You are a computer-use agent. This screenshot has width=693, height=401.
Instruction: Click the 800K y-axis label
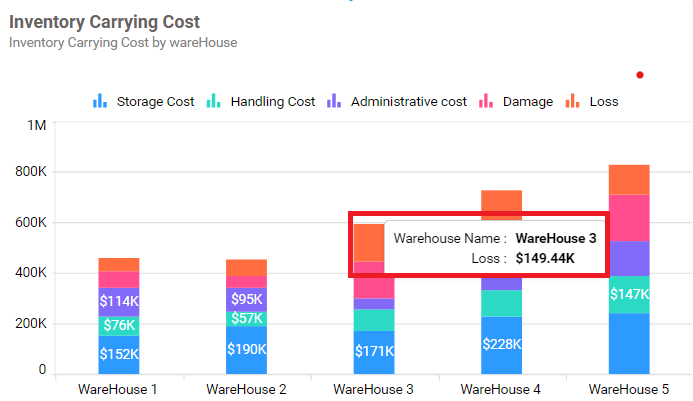30,171
